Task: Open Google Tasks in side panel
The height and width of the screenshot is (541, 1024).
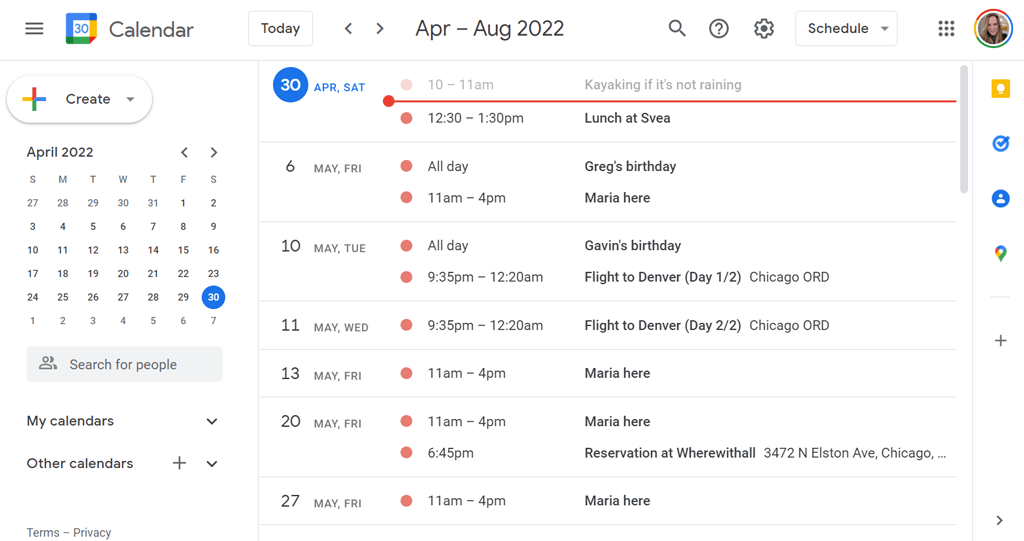Action: (1000, 144)
